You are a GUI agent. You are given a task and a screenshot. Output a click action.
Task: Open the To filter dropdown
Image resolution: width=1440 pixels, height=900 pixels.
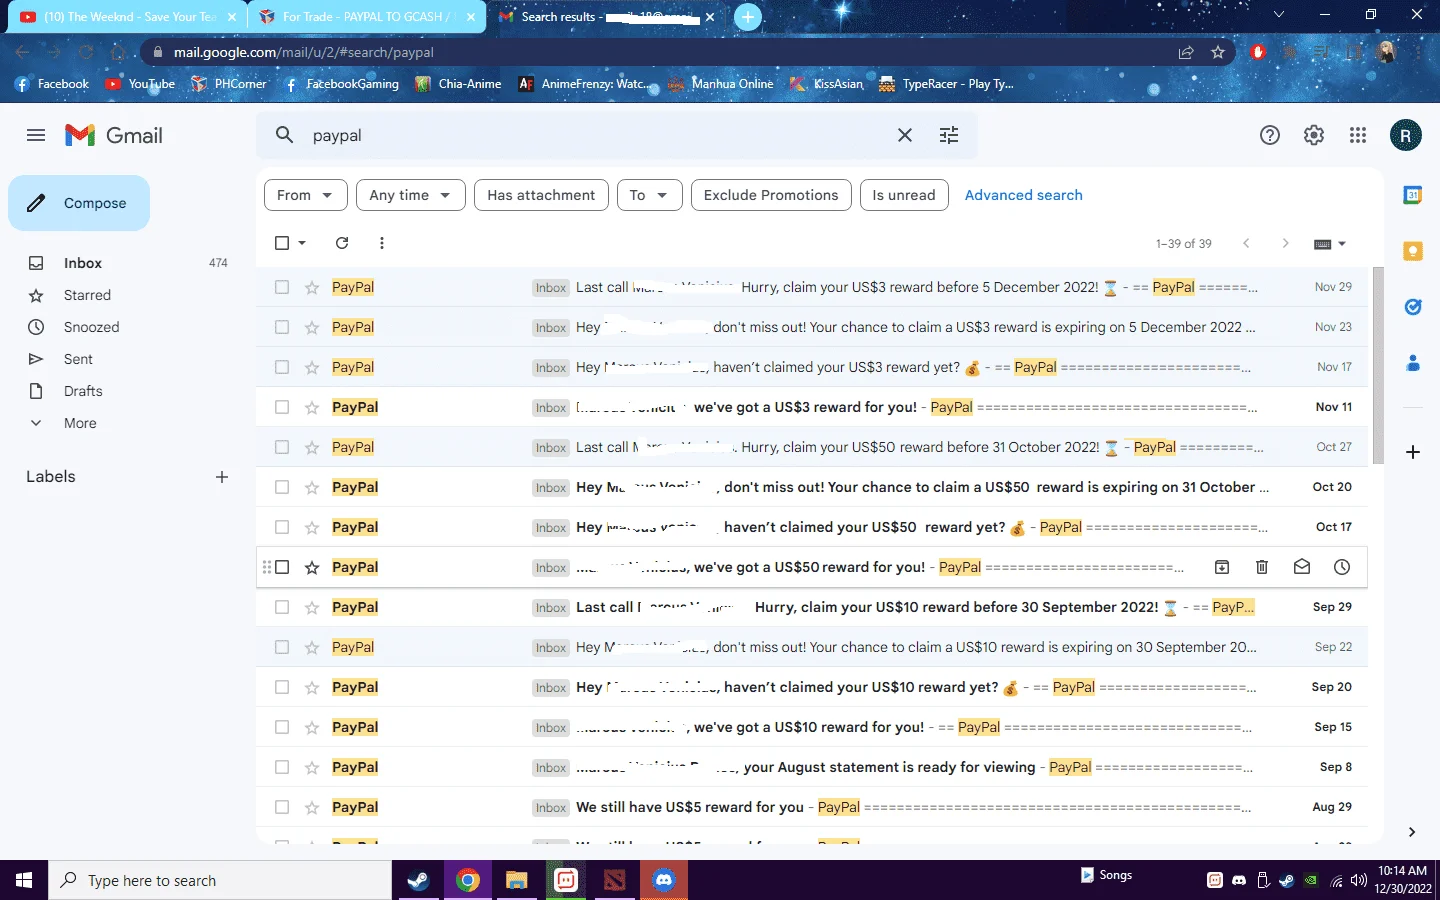650,195
